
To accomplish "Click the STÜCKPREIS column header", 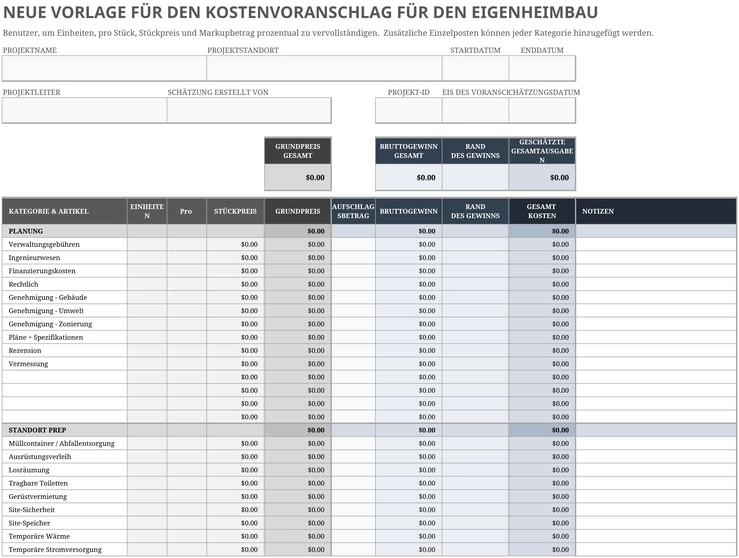I will [x=235, y=211].
